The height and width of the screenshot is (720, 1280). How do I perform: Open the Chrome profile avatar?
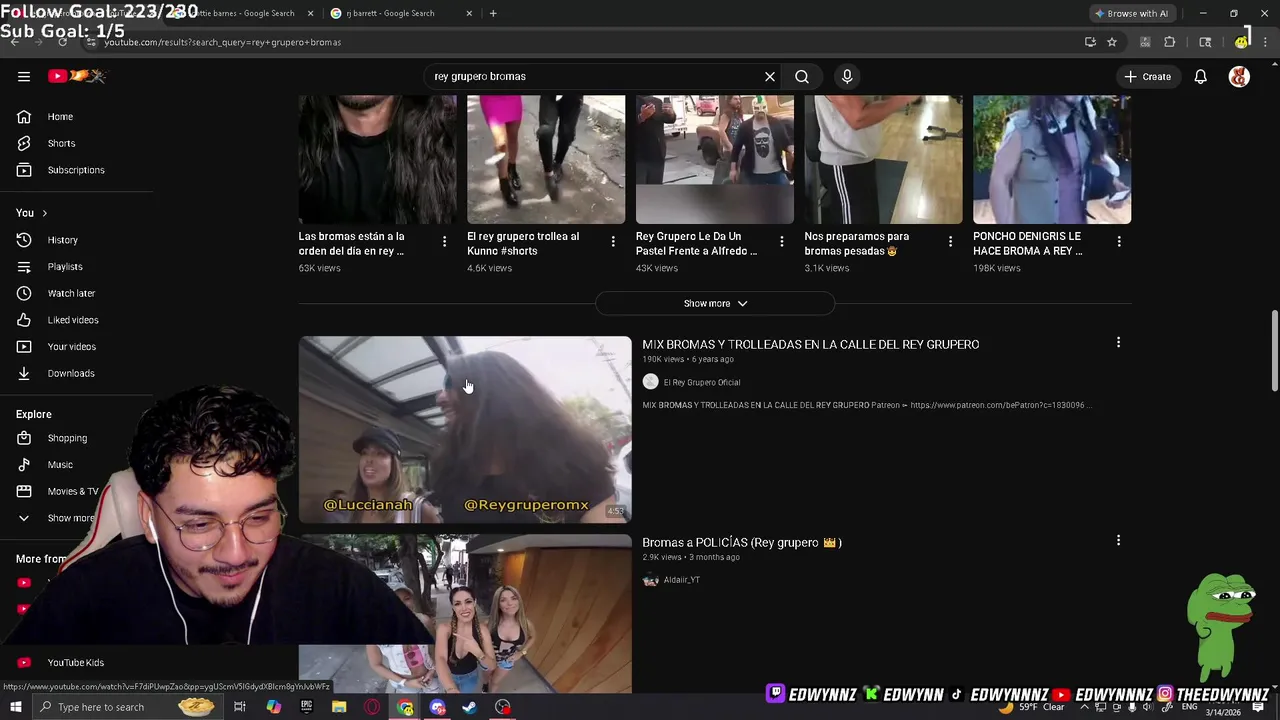[1241, 42]
